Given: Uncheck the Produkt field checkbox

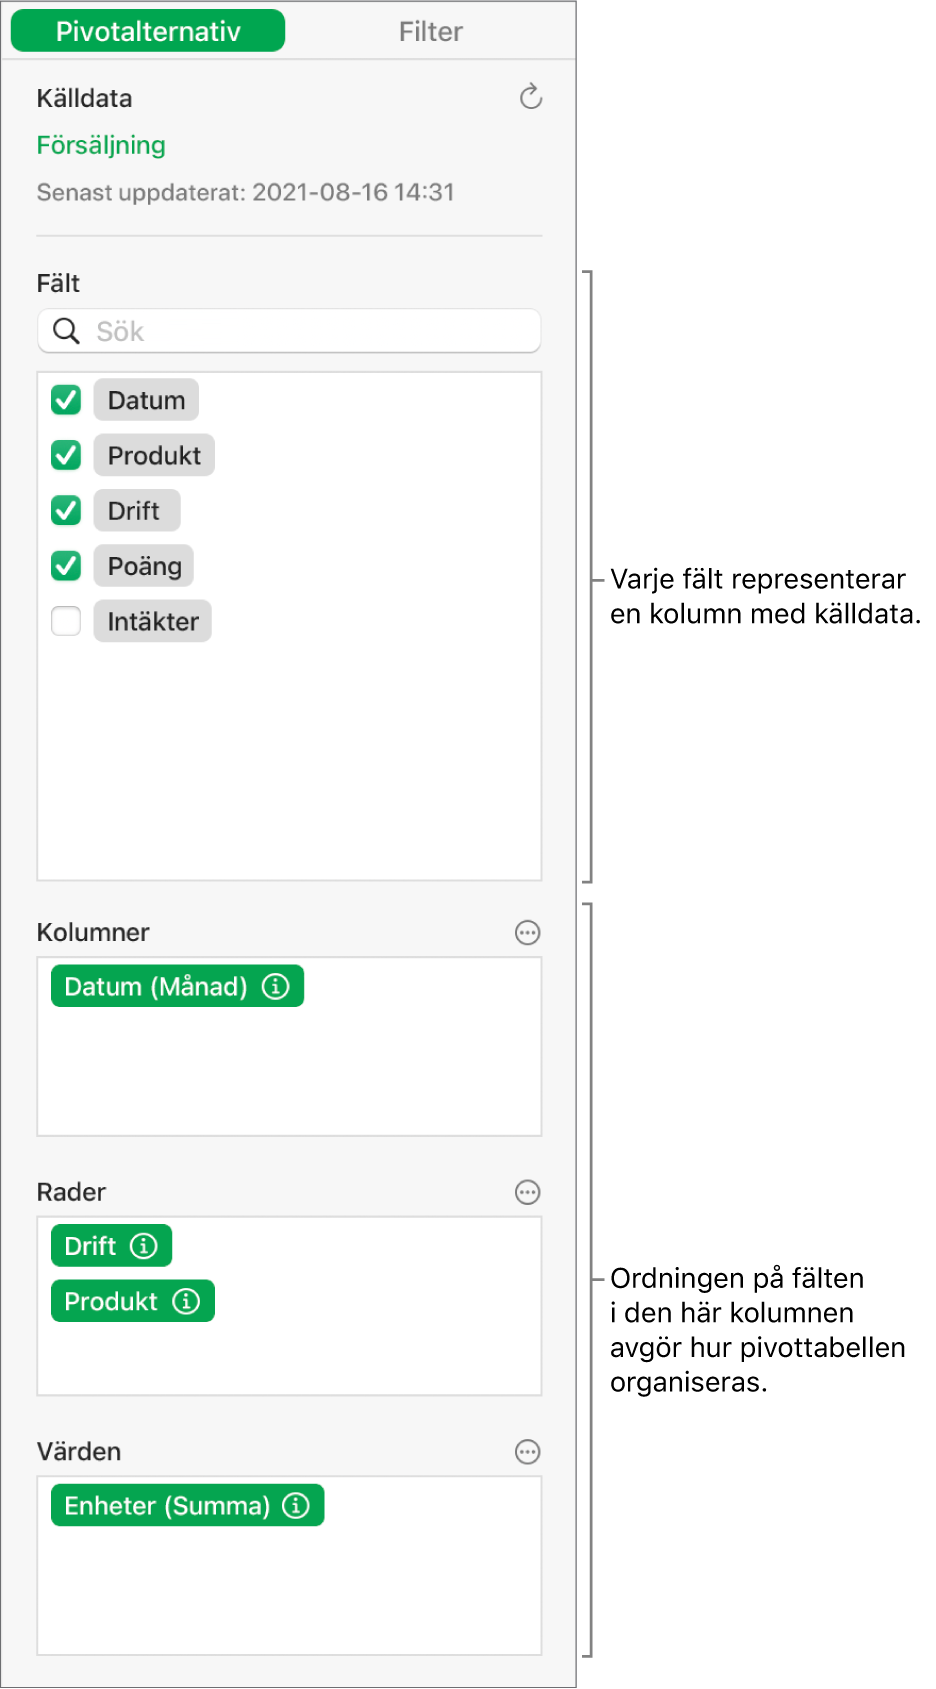Looking at the screenshot, I should pos(66,456).
